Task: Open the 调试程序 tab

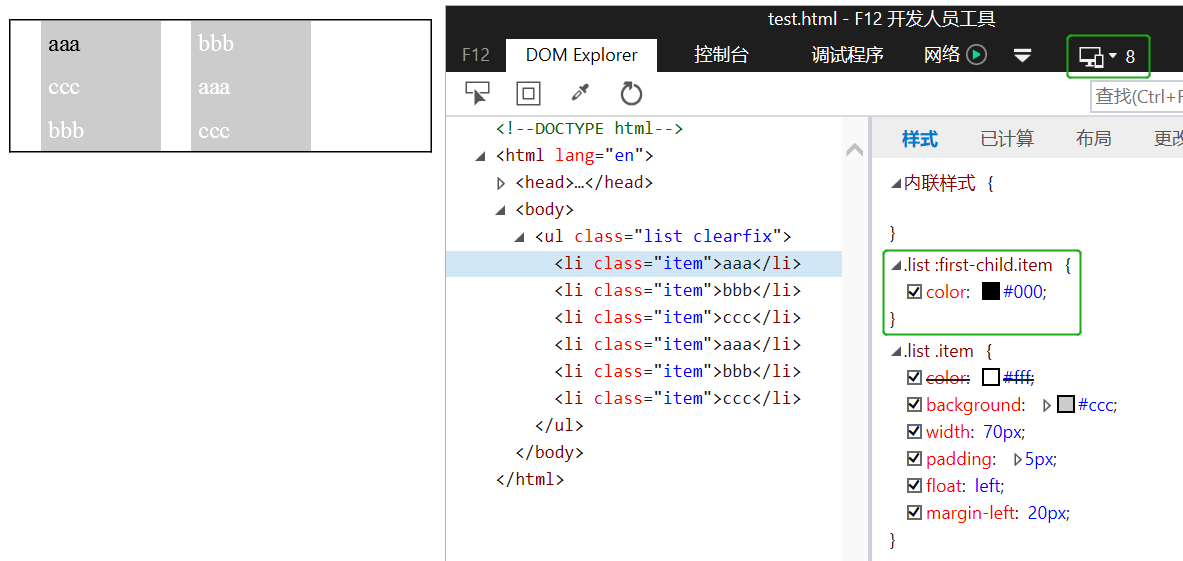Action: (847, 55)
